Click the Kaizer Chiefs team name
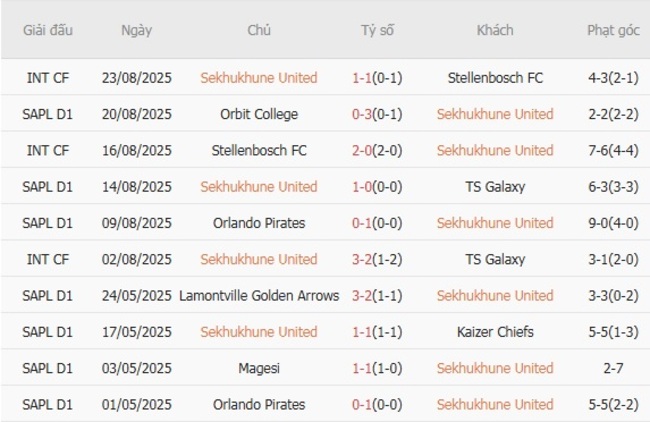 point(494,331)
